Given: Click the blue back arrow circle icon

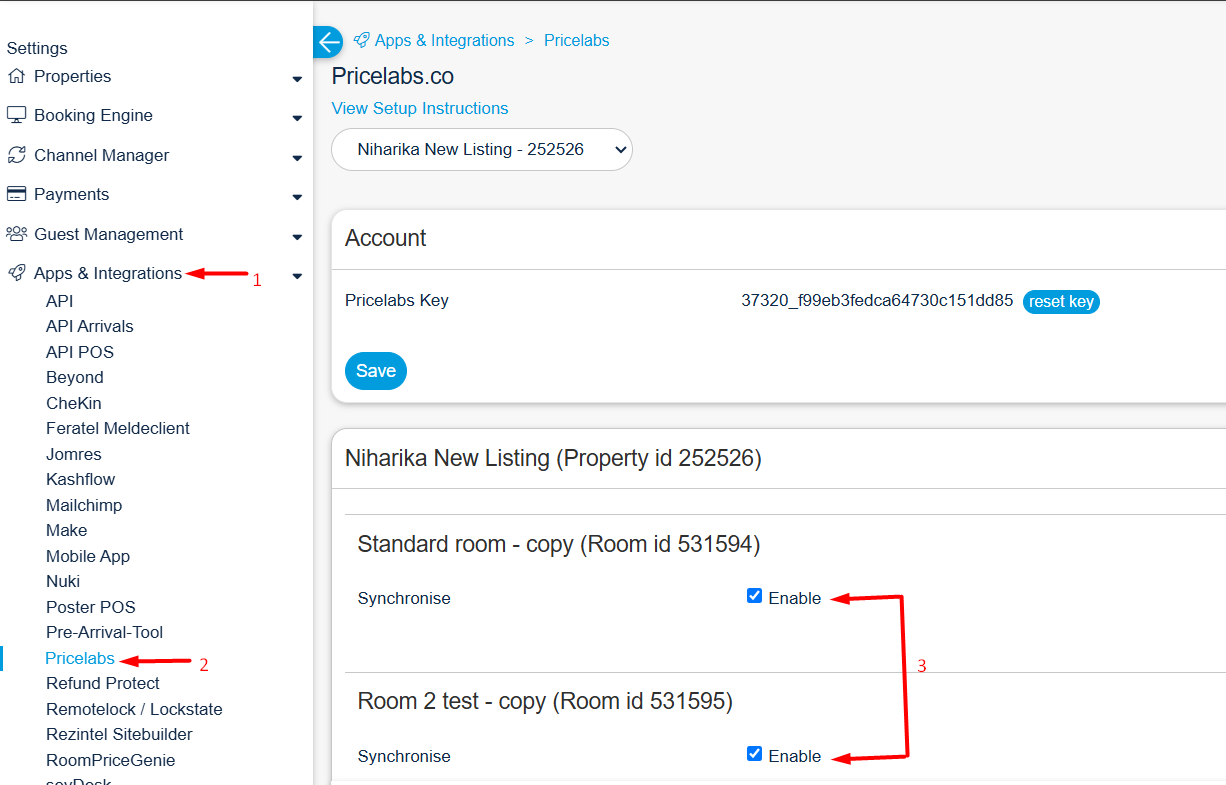Looking at the screenshot, I should pyautogui.click(x=328, y=42).
